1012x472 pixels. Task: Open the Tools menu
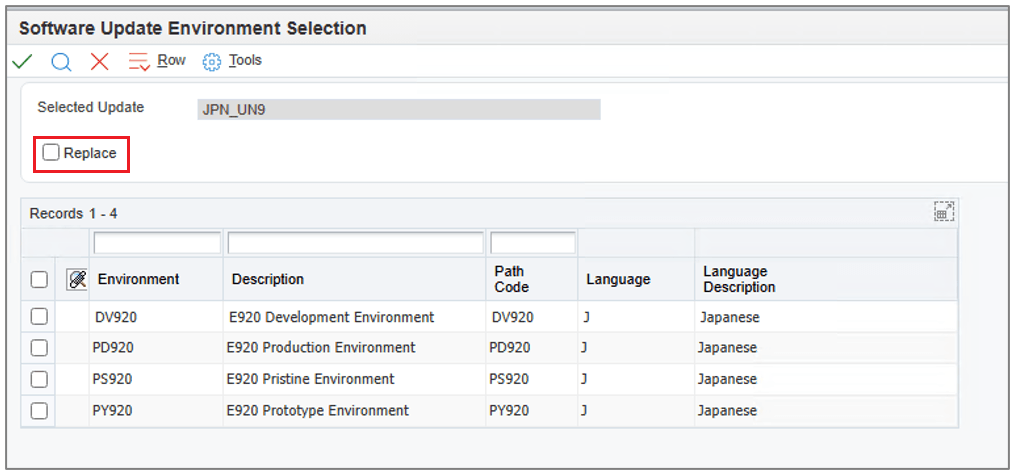tap(245, 61)
